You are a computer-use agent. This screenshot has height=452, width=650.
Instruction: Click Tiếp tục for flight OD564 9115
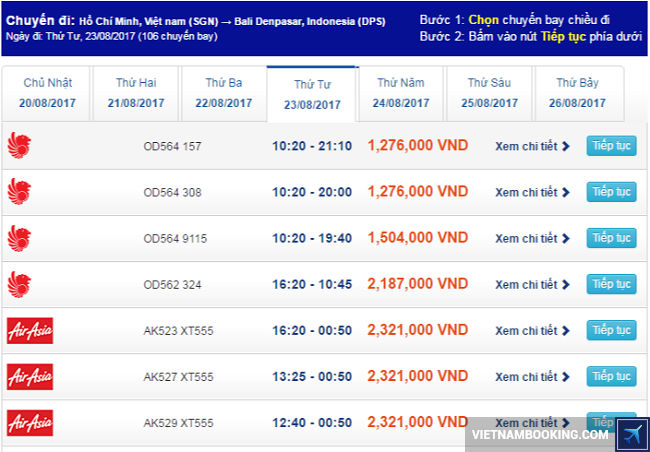coord(611,238)
